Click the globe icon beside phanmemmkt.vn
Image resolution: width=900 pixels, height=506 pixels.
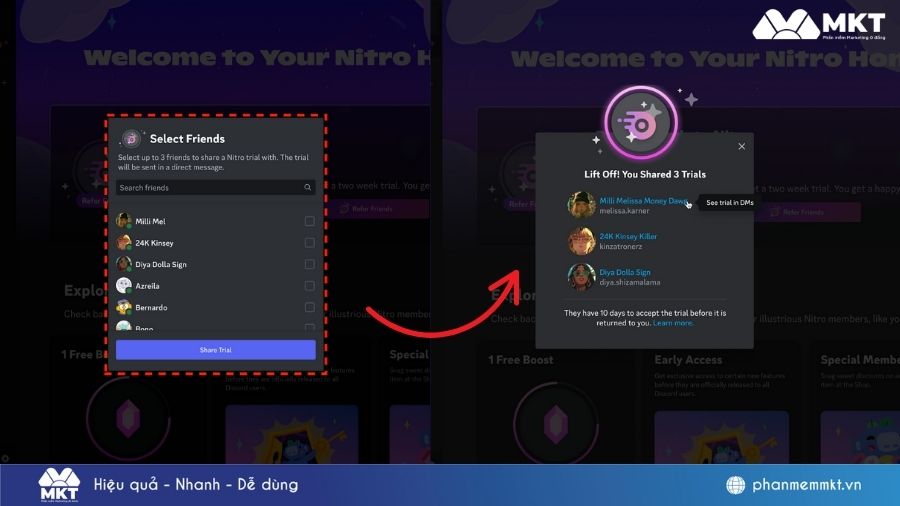point(735,485)
